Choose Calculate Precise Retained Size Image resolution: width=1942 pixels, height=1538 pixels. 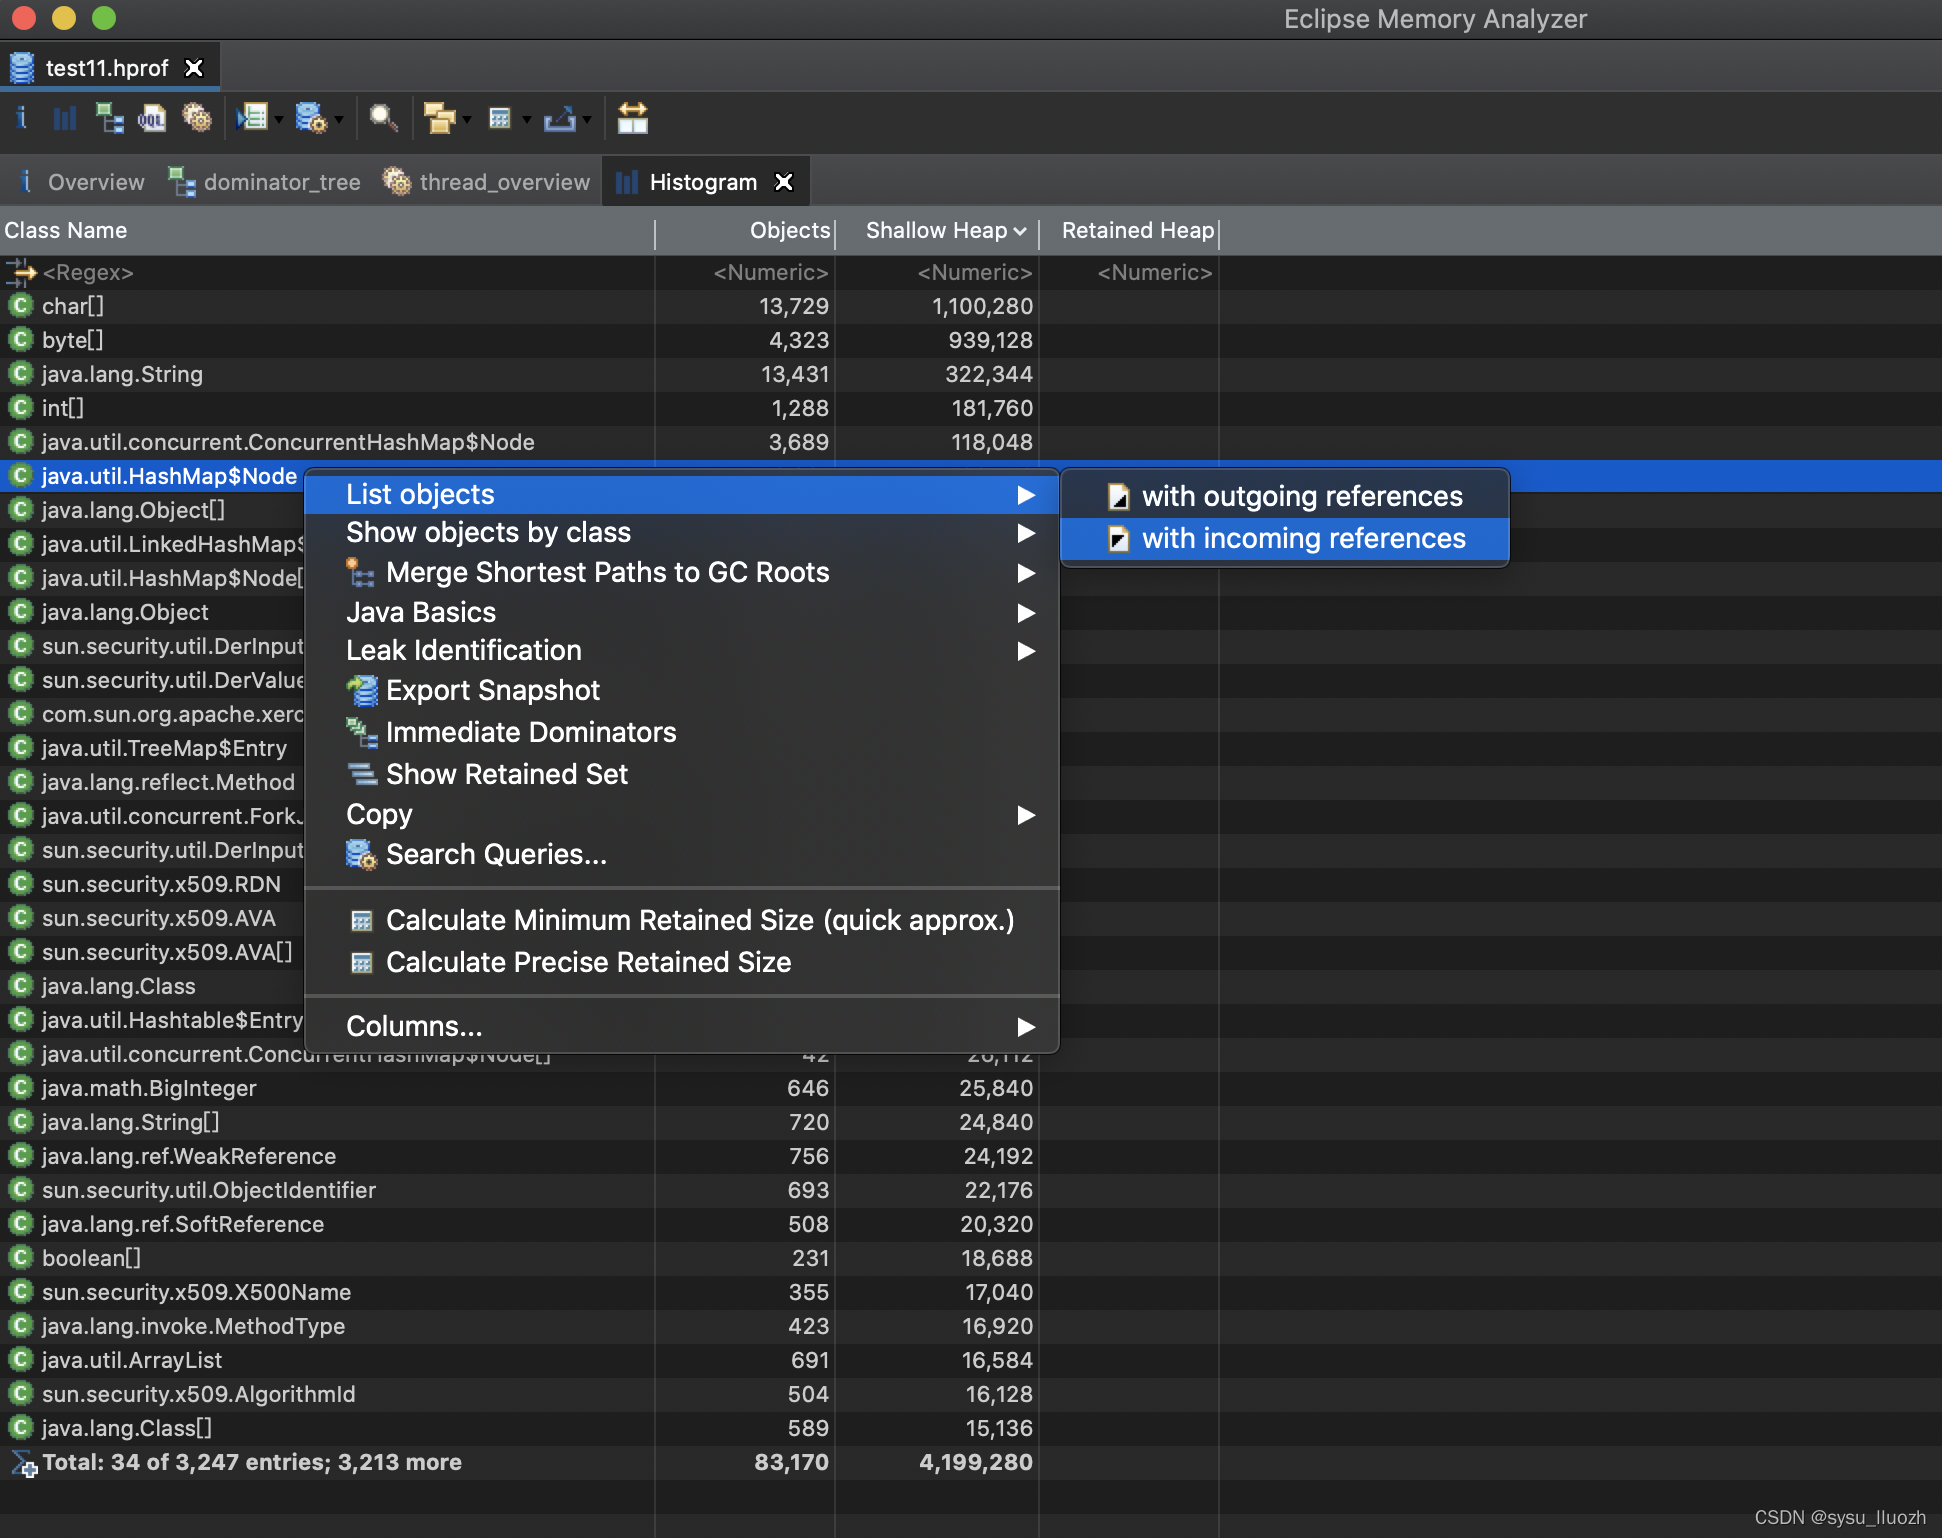(681, 963)
